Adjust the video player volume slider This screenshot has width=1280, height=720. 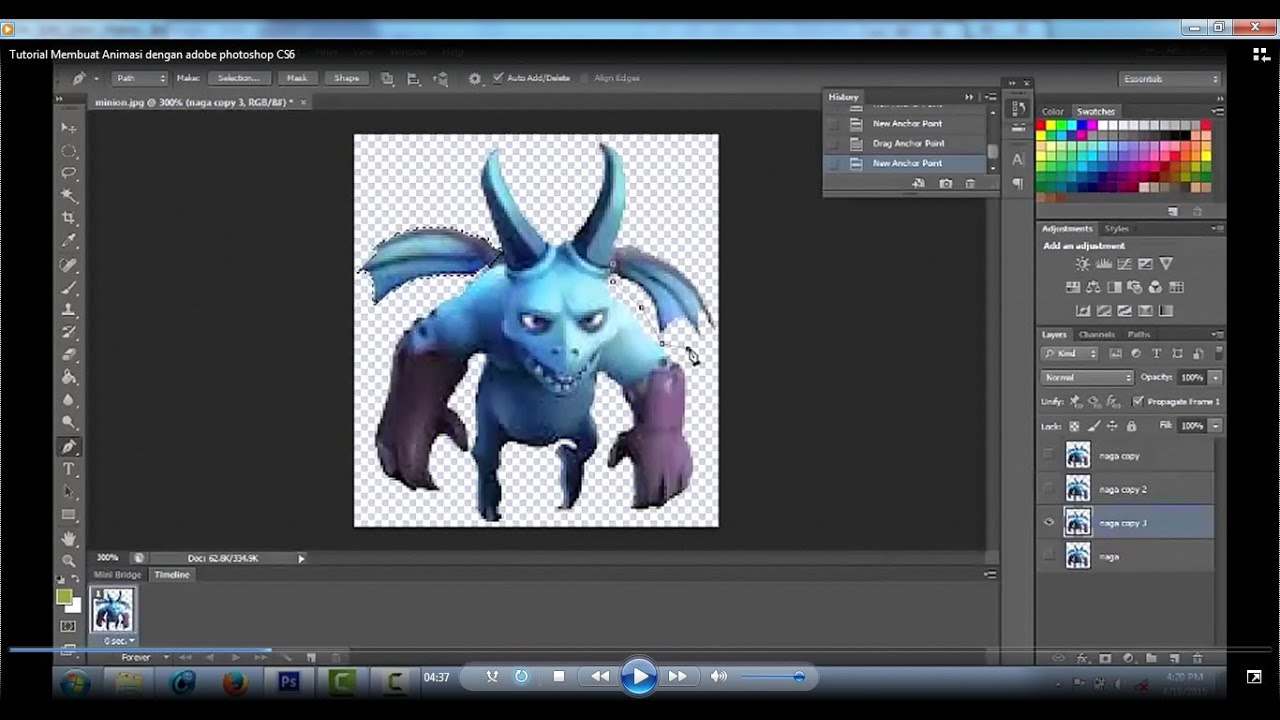(773, 677)
